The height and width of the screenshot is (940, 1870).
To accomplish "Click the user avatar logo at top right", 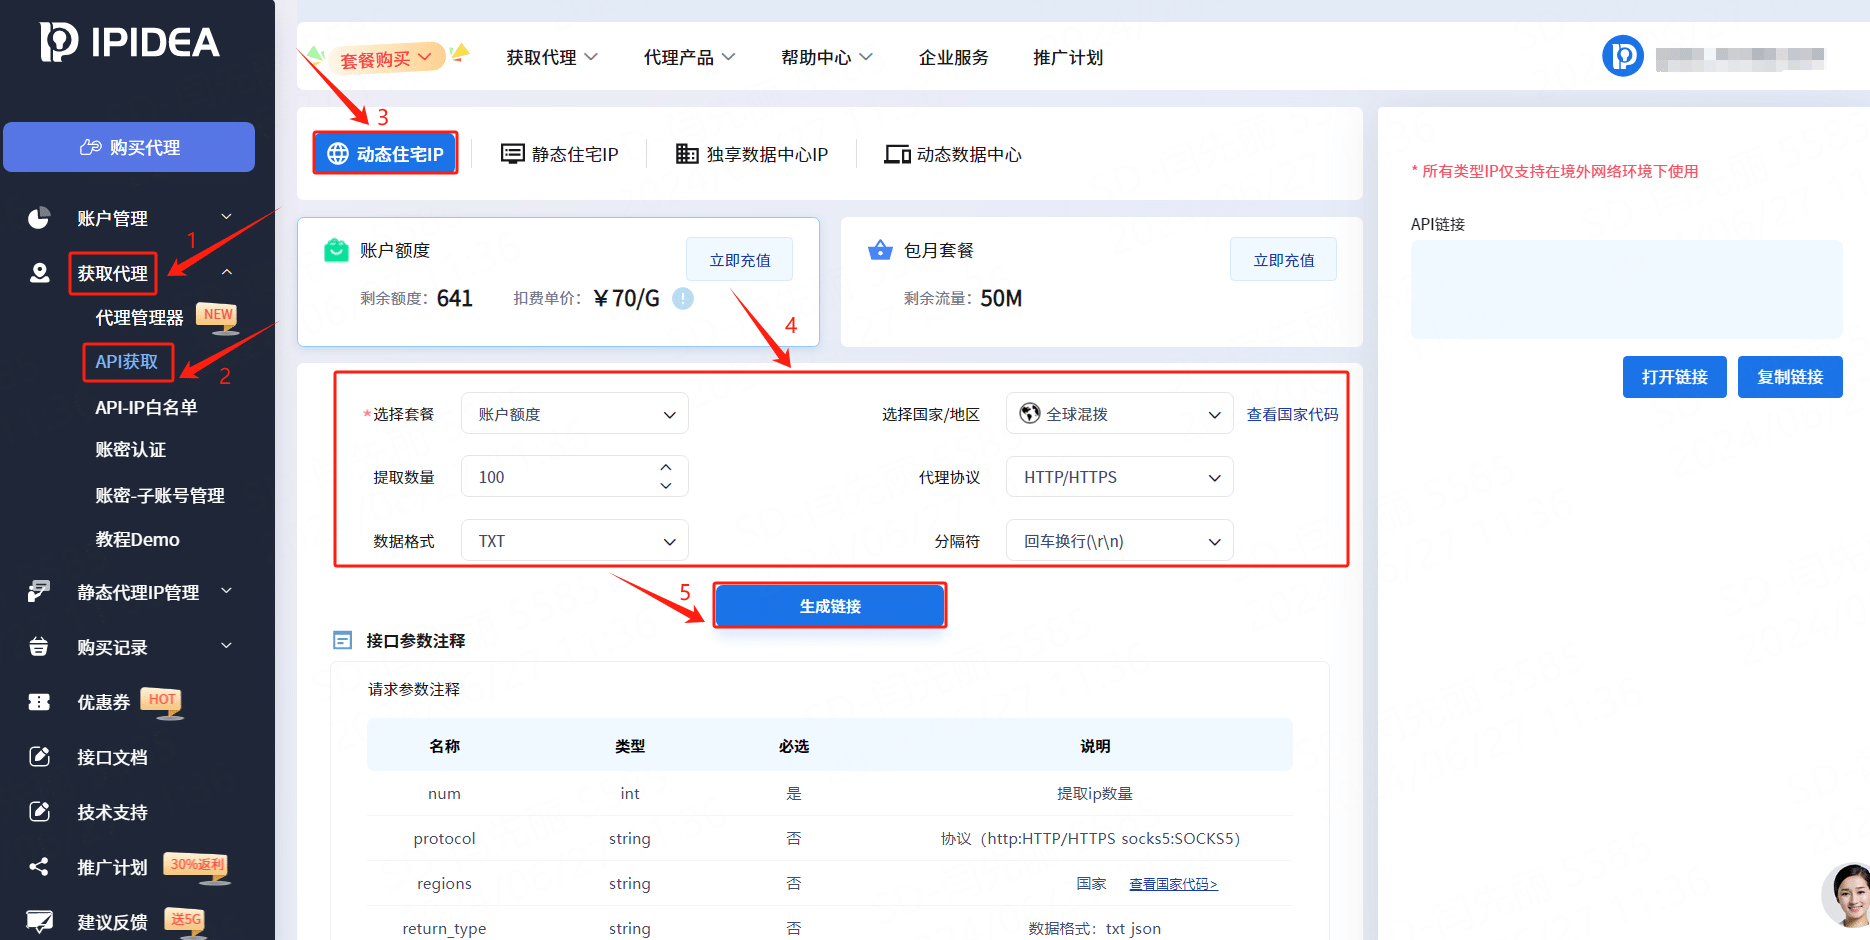I will pyautogui.click(x=1623, y=56).
